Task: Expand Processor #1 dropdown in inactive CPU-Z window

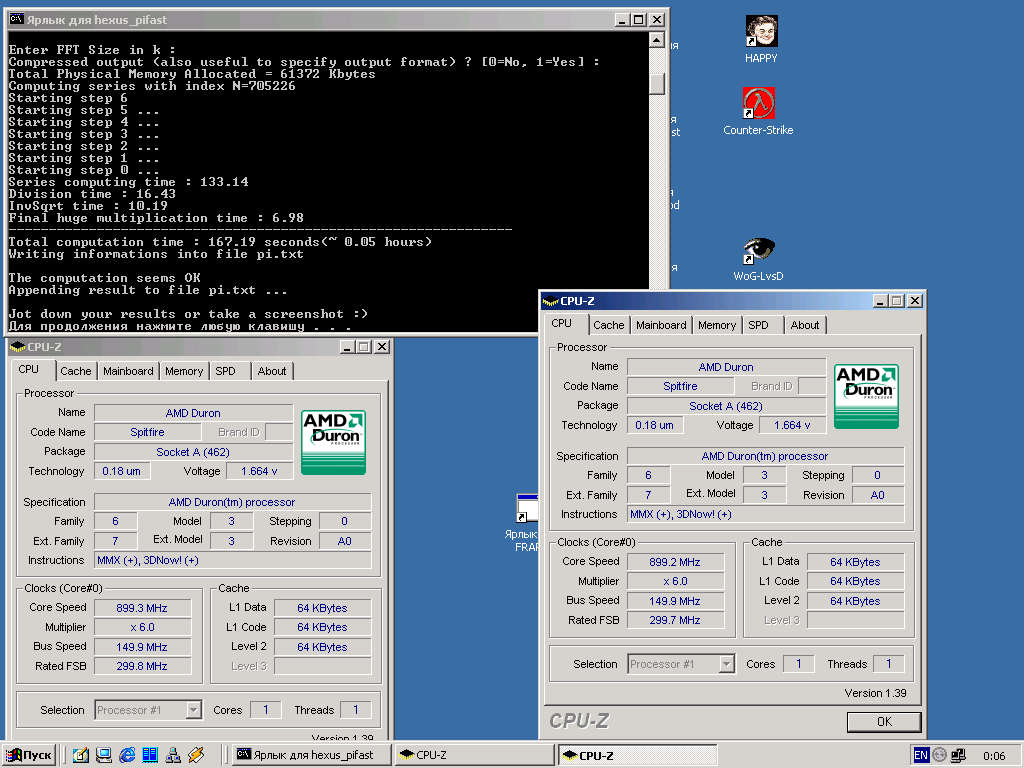Action: [x=193, y=710]
